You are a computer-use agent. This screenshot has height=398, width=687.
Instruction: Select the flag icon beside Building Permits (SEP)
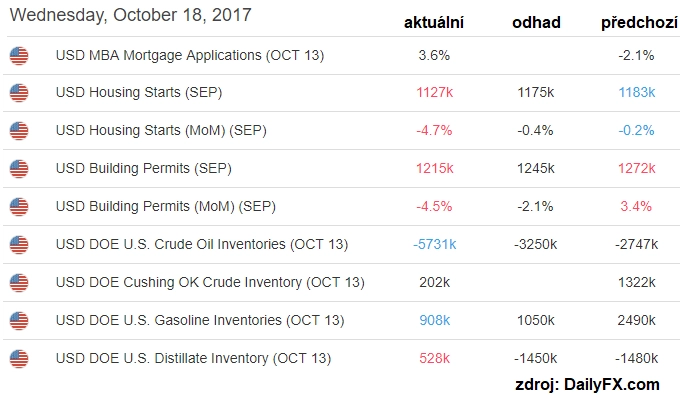19,169
